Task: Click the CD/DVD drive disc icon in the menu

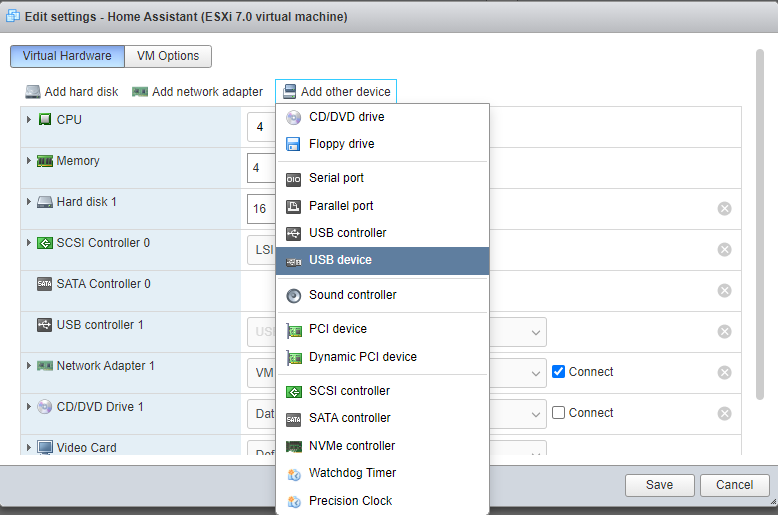Action: coord(293,118)
